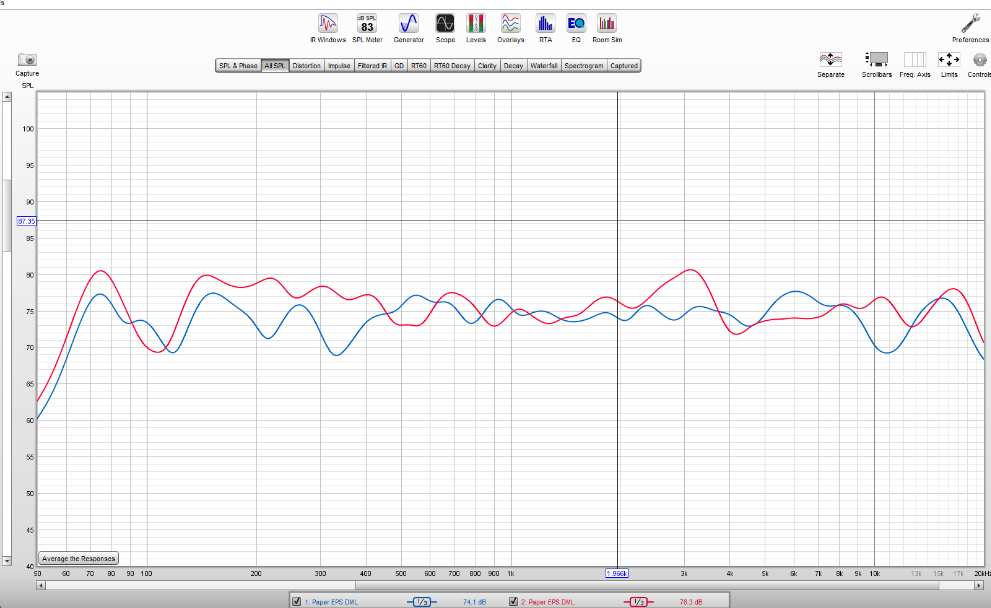This screenshot has width=991, height=608.
Task: Click the 78.3 dB trace value
Action: (x=691, y=602)
